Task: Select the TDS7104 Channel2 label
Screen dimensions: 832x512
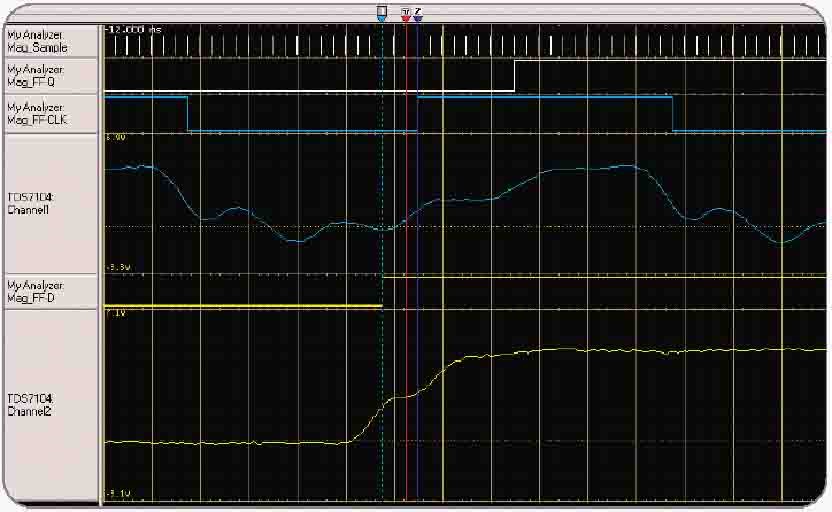Action: (x=31, y=404)
